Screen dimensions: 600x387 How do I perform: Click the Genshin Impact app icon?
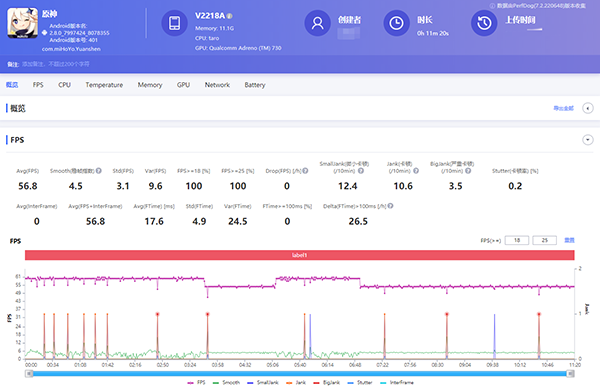(23, 23)
